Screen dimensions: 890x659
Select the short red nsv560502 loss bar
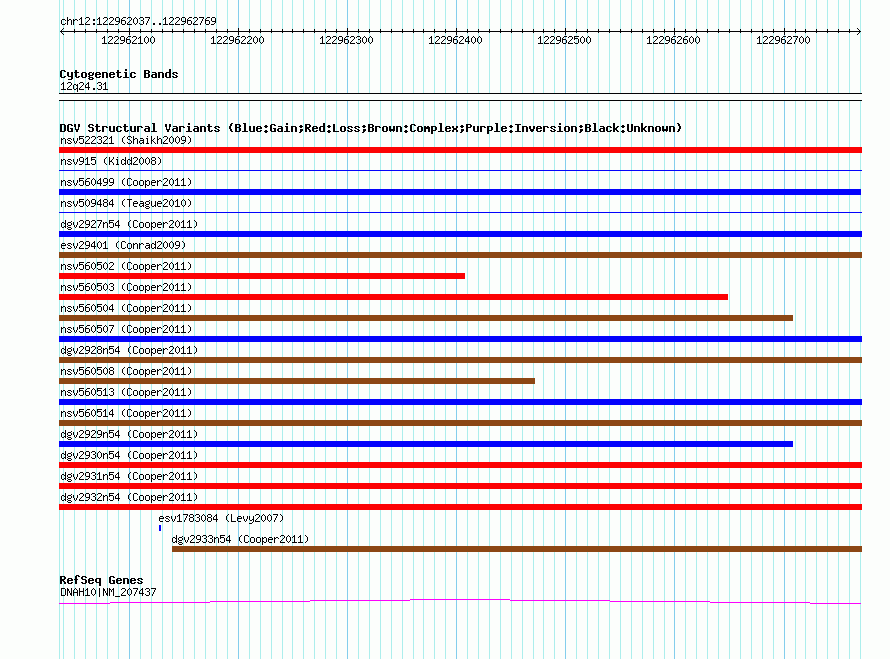(x=262, y=276)
